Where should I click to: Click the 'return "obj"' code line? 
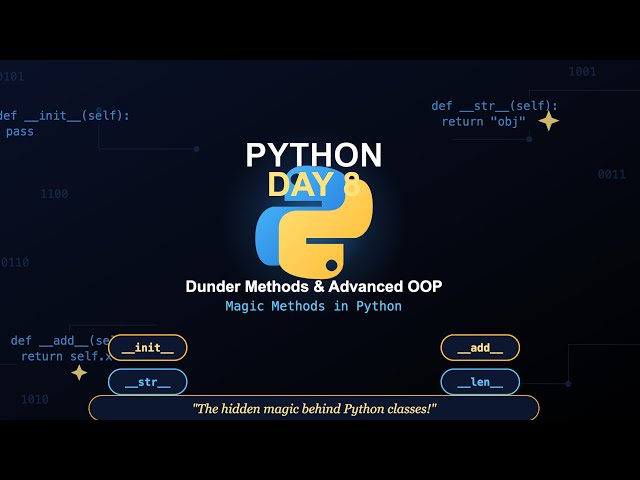[483, 121]
